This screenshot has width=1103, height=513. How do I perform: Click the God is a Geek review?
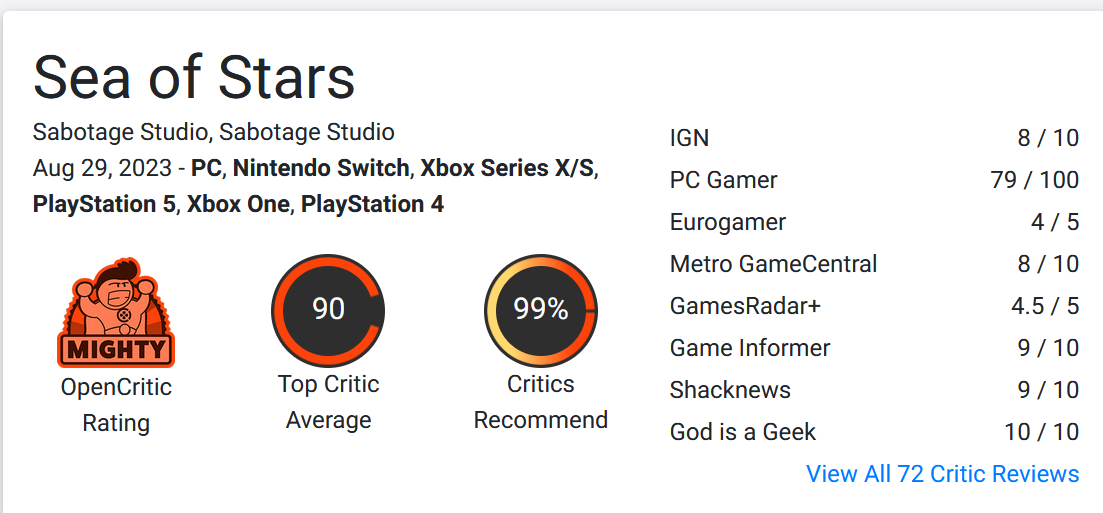(x=874, y=431)
